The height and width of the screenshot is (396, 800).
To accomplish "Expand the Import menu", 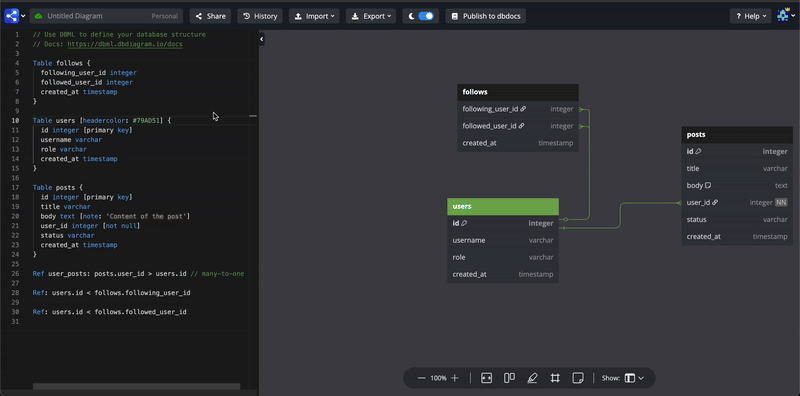I will tap(314, 16).
